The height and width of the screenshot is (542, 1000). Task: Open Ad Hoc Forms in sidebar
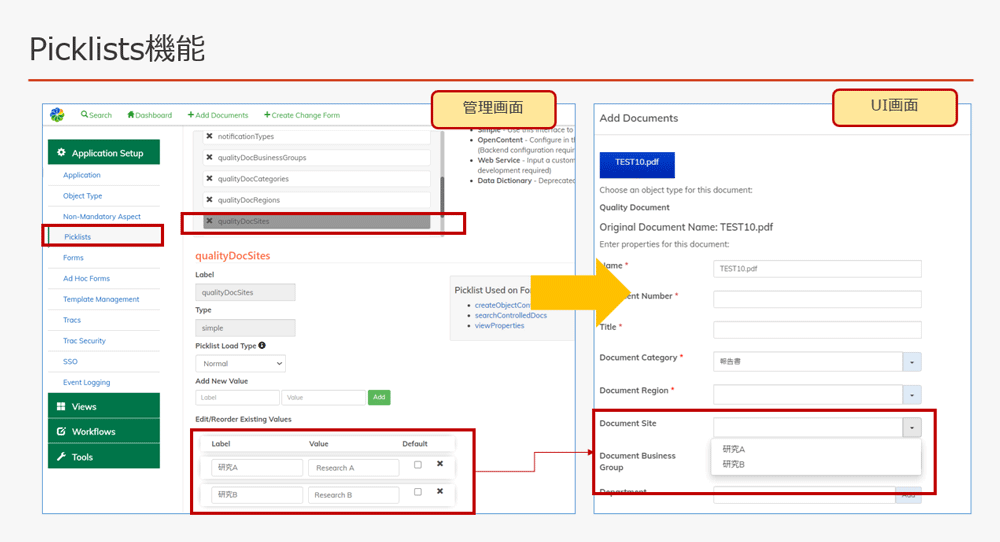pos(86,279)
